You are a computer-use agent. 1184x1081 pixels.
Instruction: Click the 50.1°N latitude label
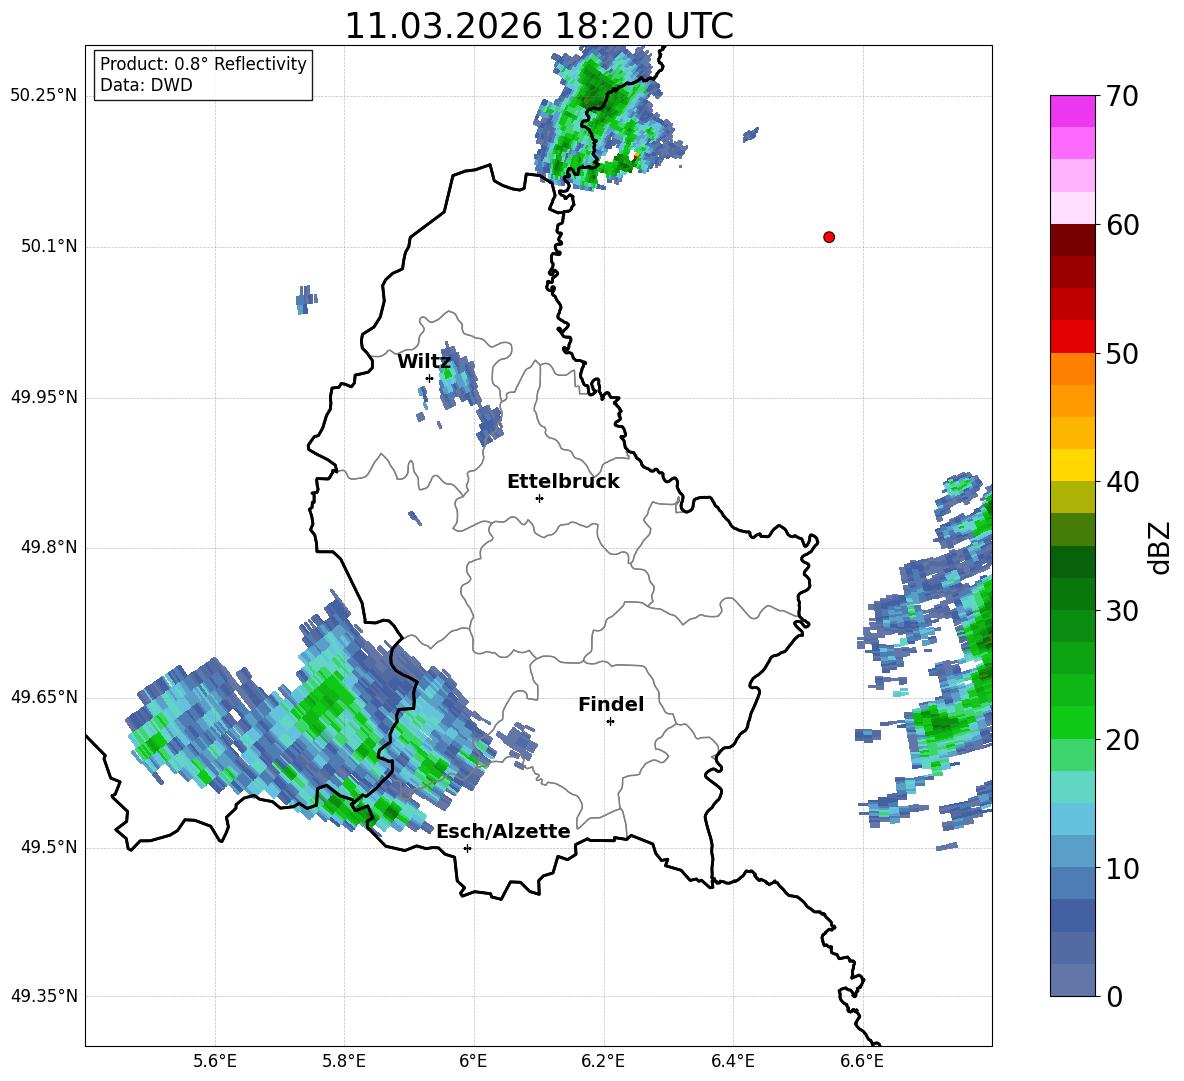tap(50, 246)
